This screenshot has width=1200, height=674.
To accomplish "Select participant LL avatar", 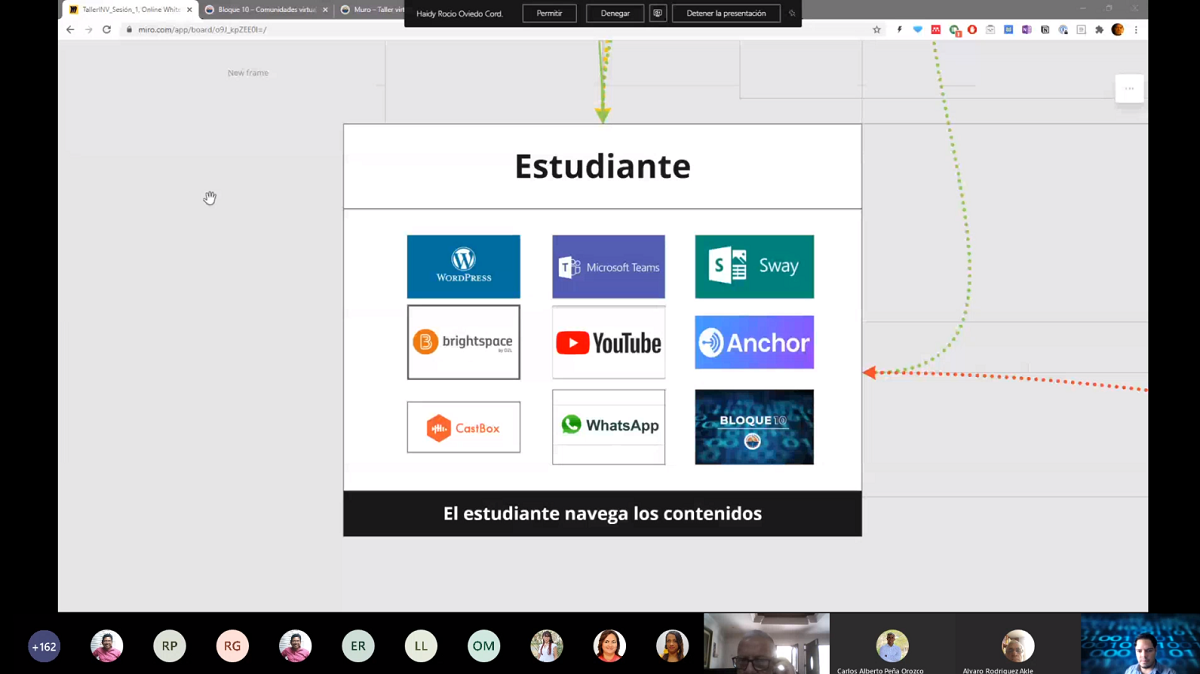I will [x=421, y=646].
